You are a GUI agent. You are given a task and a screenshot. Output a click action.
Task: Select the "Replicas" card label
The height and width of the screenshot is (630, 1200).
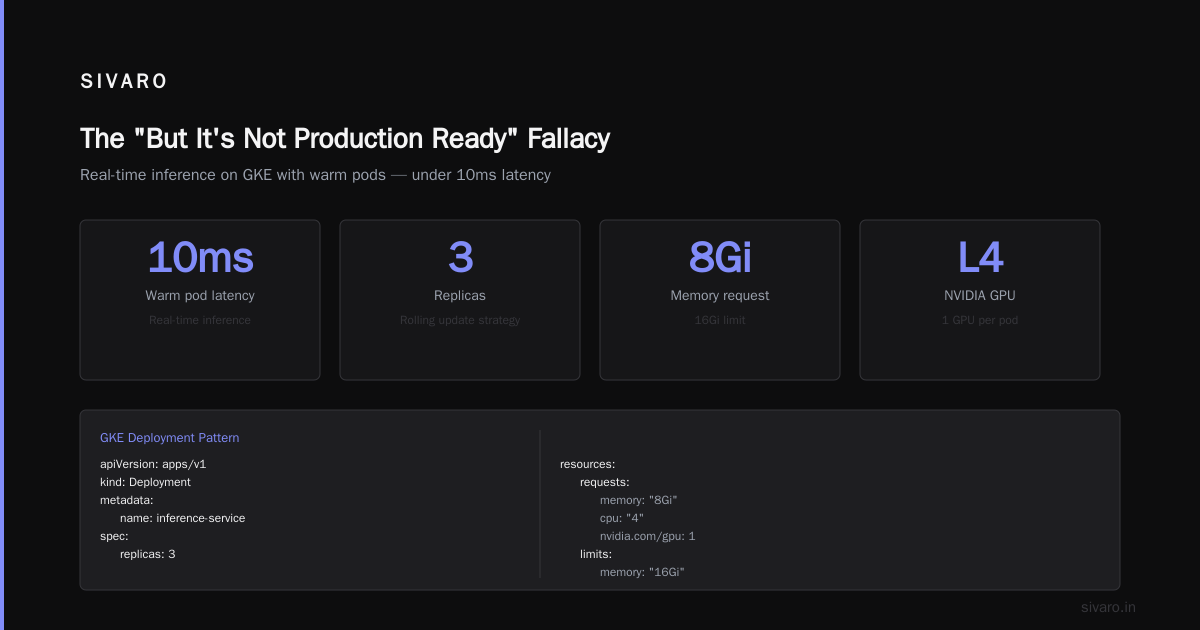(x=460, y=296)
